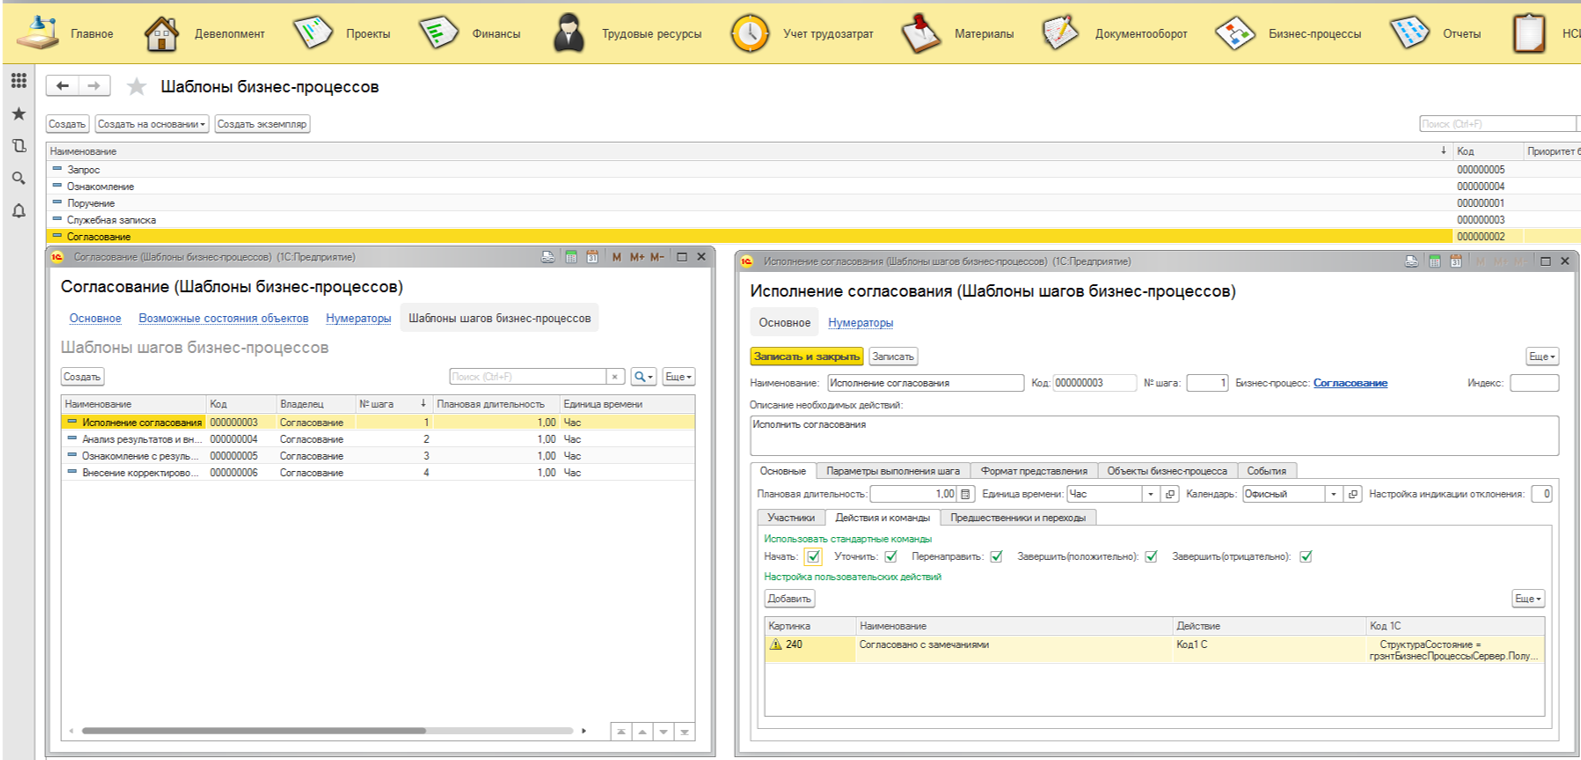Open the functions grid menu in sidebar
Viewport: 1581px width, 760px height.
tap(18, 80)
